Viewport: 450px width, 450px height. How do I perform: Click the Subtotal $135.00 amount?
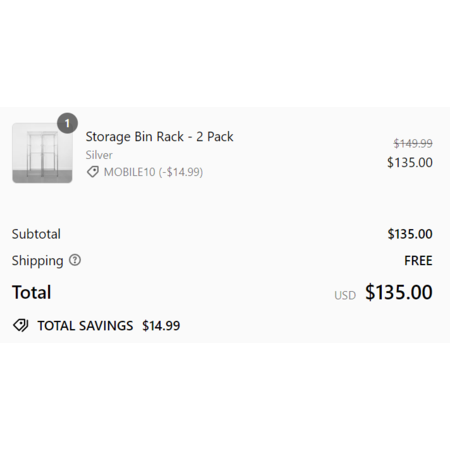pyautogui.click(x=410, y=234)
